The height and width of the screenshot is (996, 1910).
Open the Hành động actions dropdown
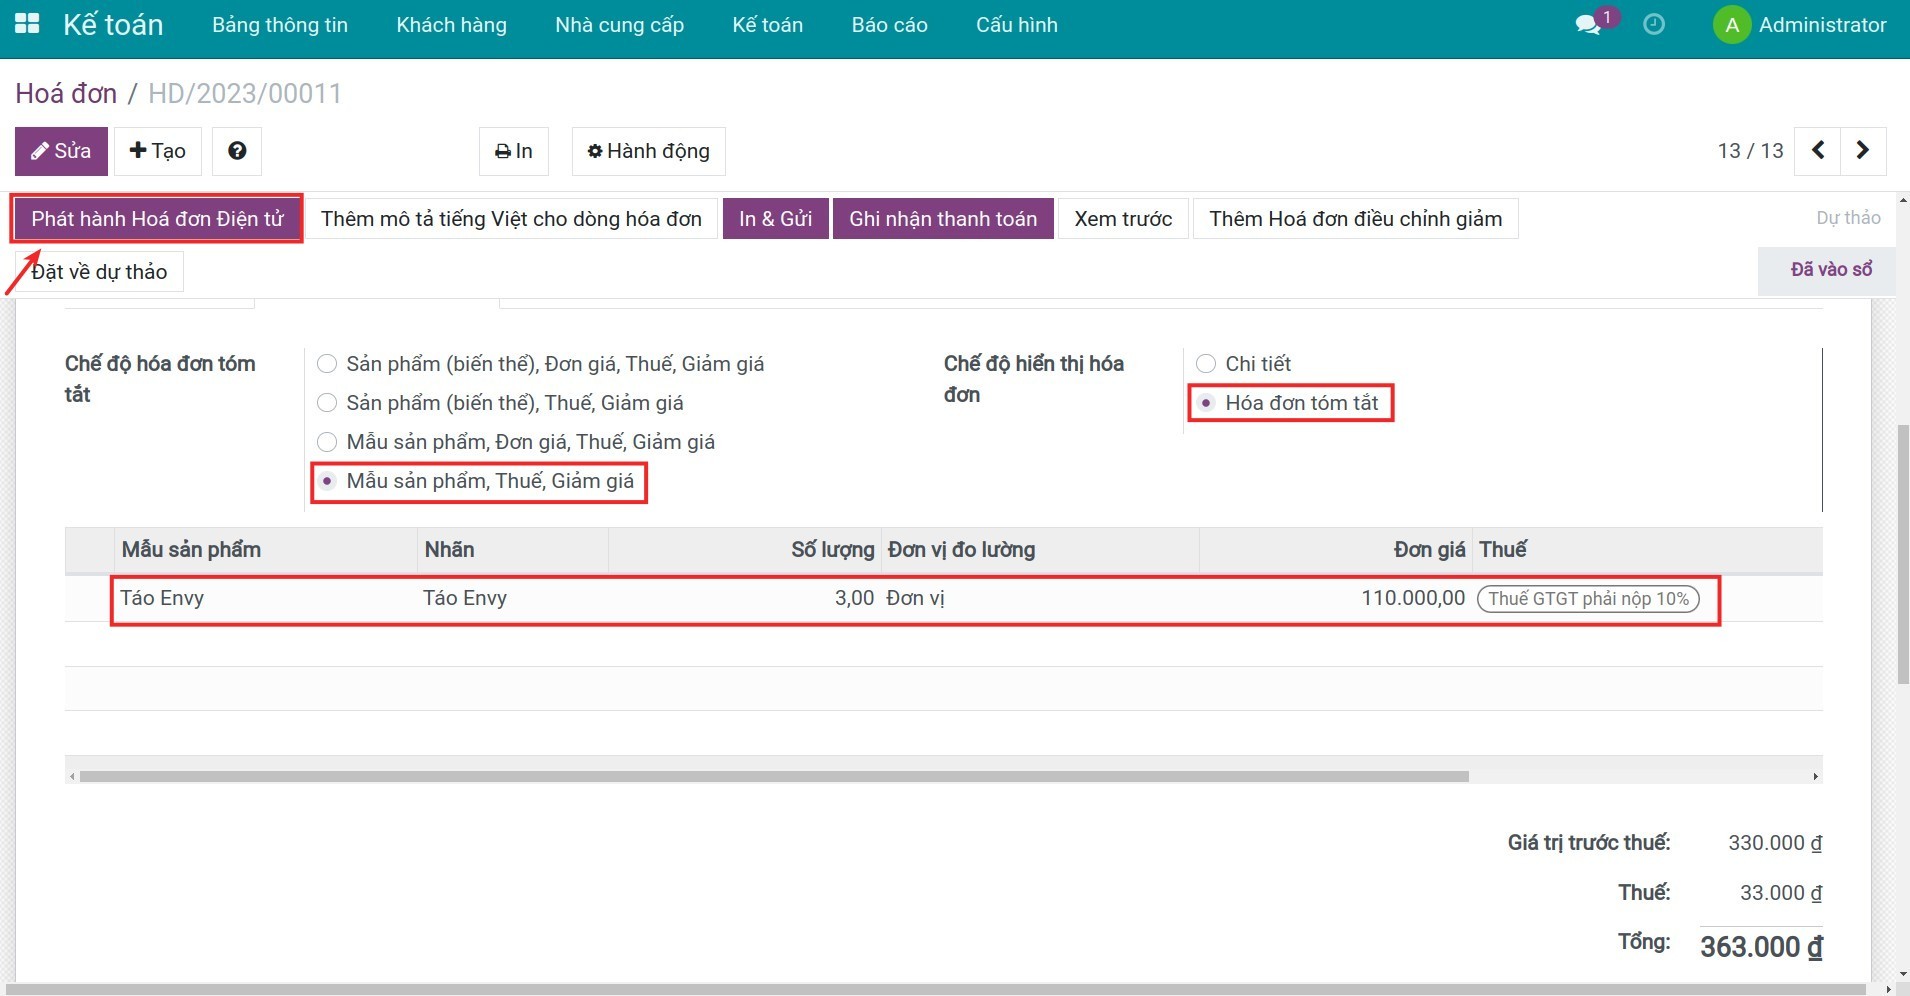point(648,151)
